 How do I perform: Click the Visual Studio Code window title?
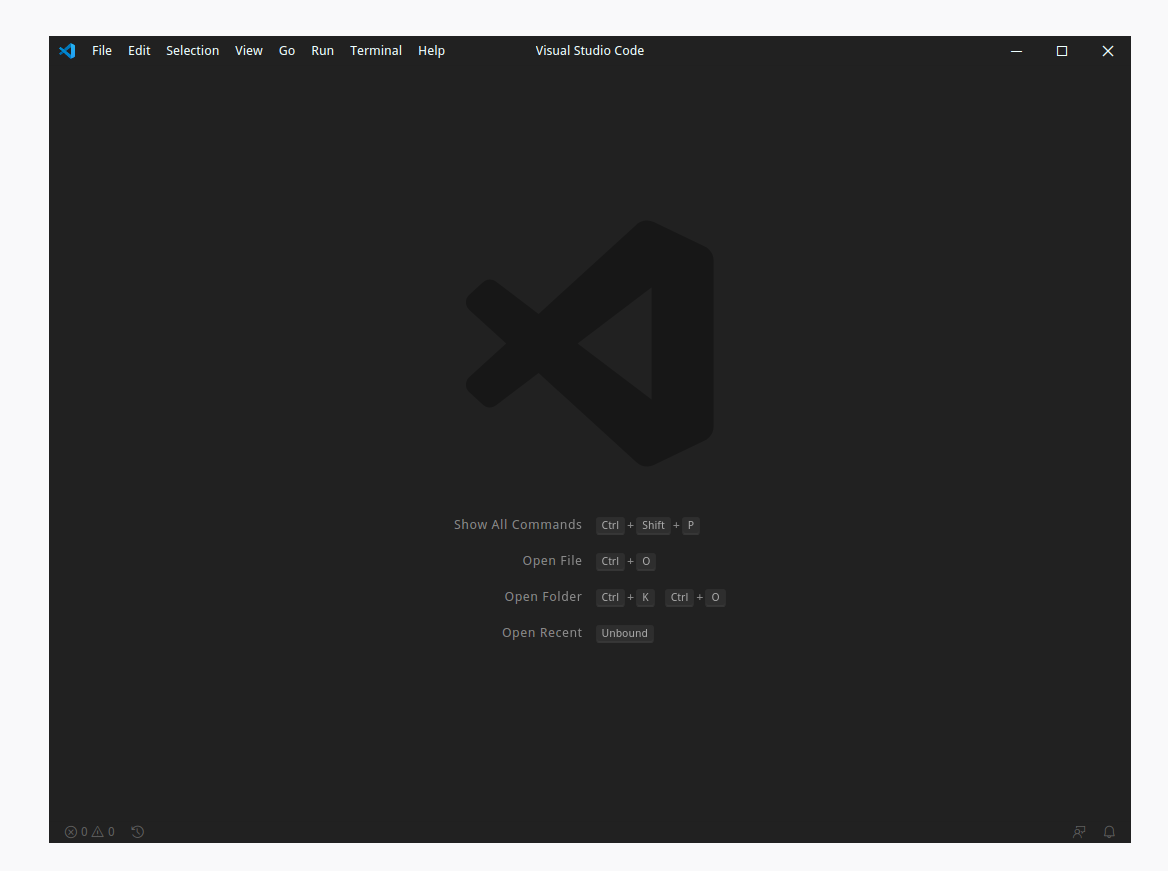590,51
